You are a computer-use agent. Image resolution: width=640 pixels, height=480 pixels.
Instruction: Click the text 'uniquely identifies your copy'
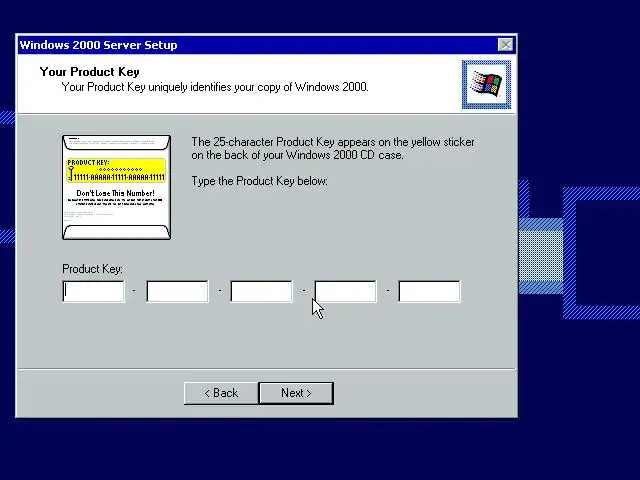pos(215,87)
